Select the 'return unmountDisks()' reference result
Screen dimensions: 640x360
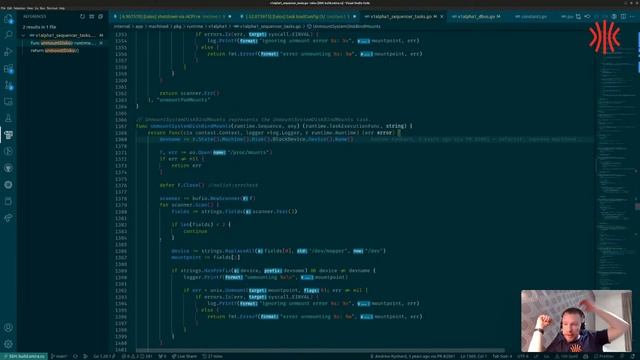[55, 51]
